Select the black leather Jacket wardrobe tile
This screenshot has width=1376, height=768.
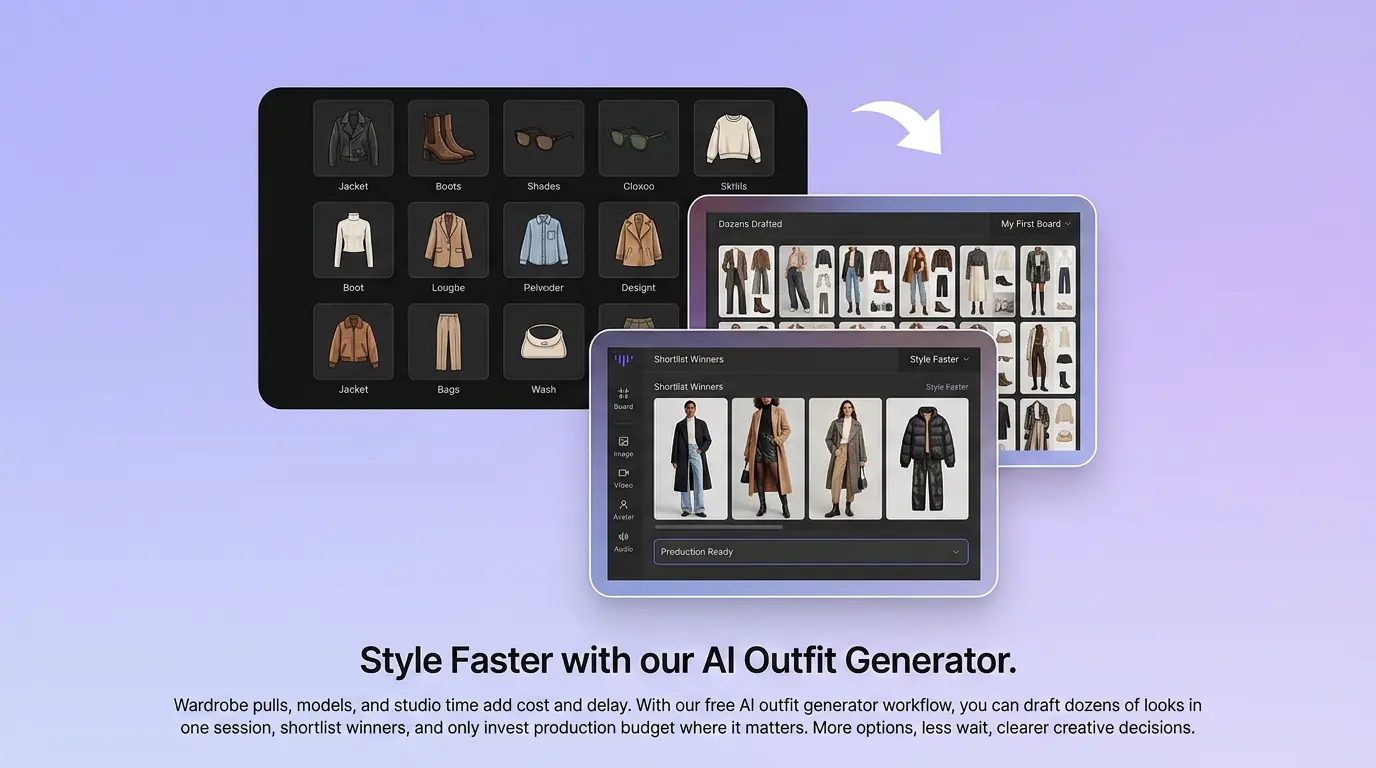pyautogui.click(x=353, y=138)
